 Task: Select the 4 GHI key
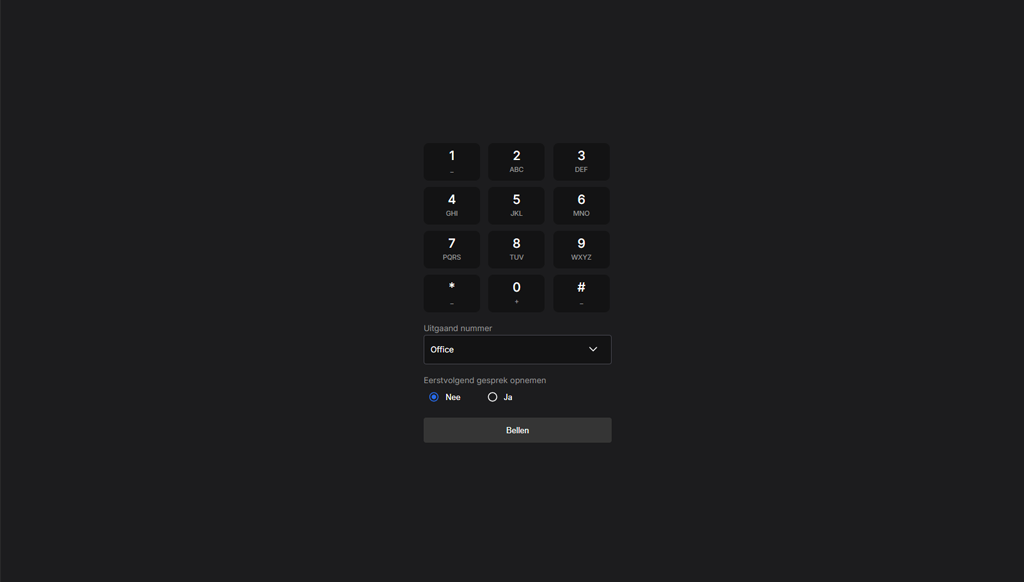(451, 206)
